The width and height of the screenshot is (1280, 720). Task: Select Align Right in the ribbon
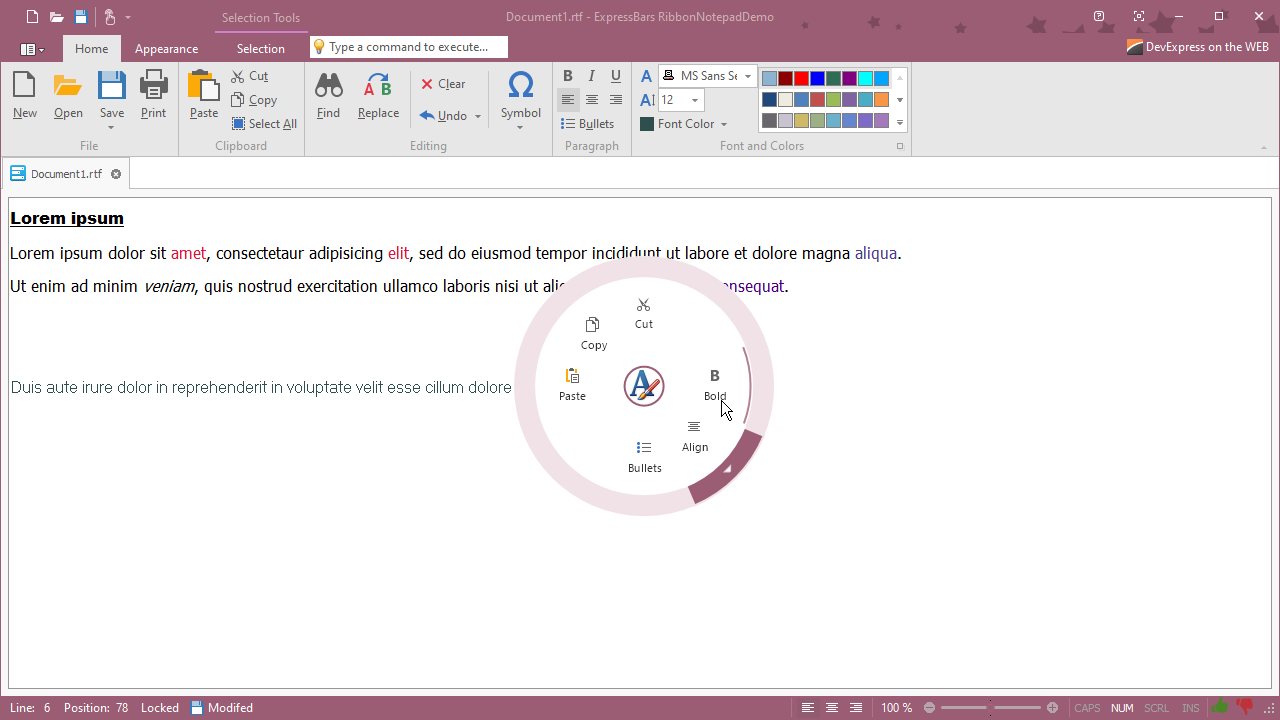616,100
